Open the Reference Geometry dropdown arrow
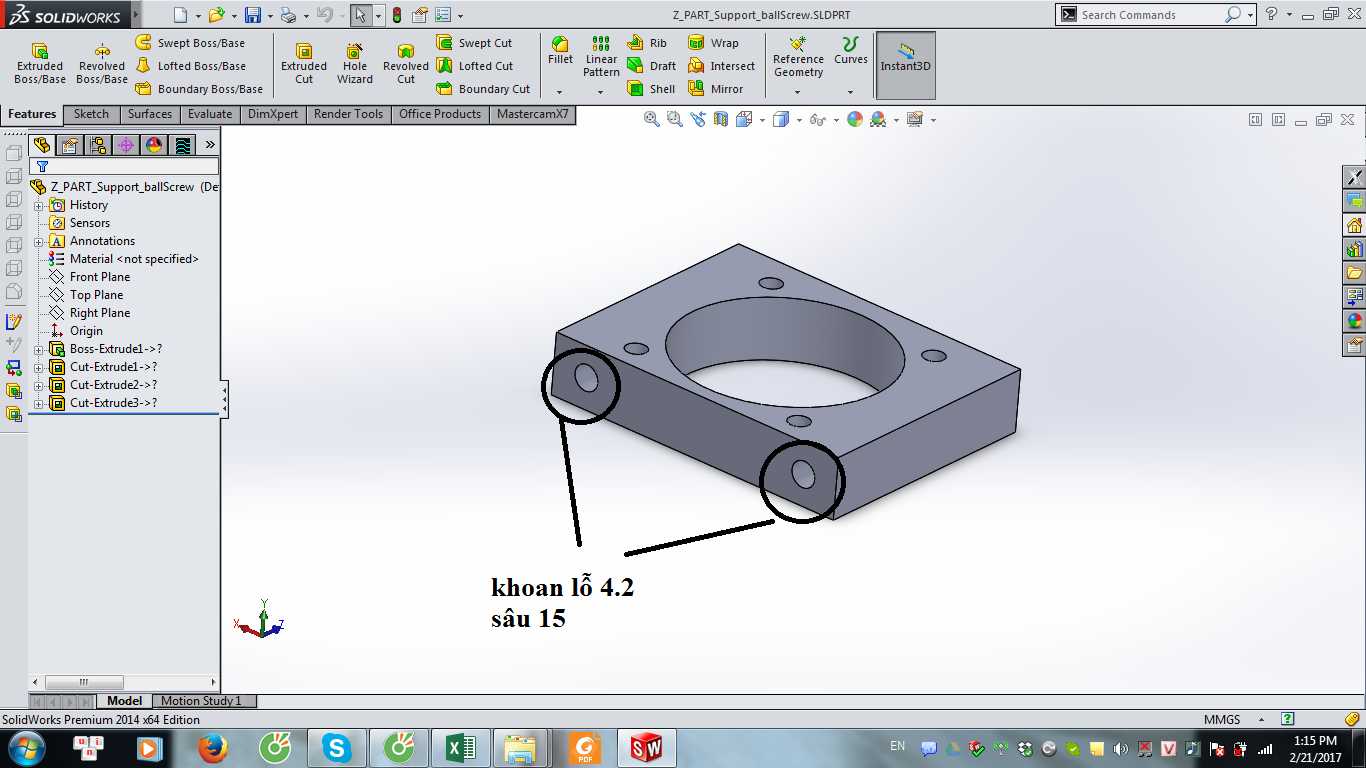 798,91
